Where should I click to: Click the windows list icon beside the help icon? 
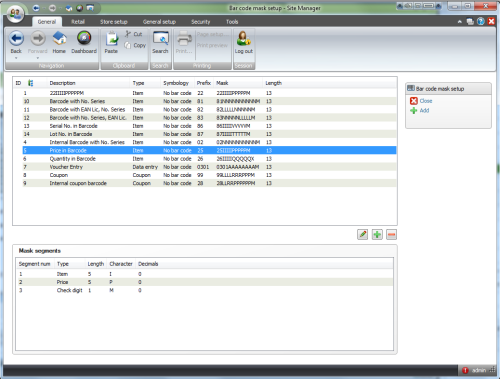tap(470, 22)
